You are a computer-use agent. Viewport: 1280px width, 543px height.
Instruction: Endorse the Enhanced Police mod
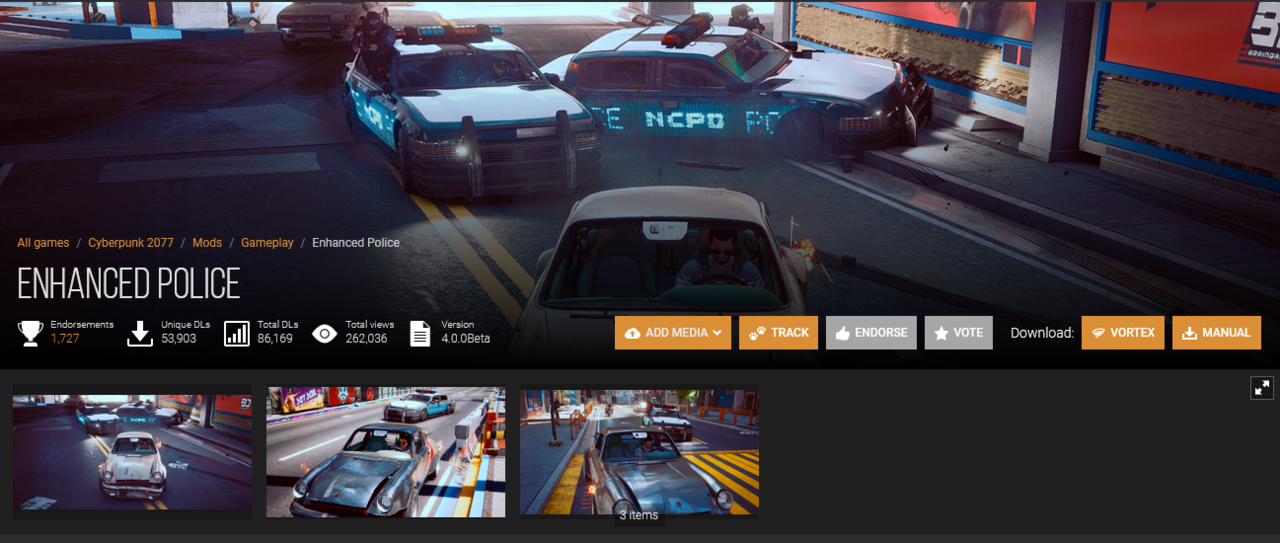click(871, 333)
